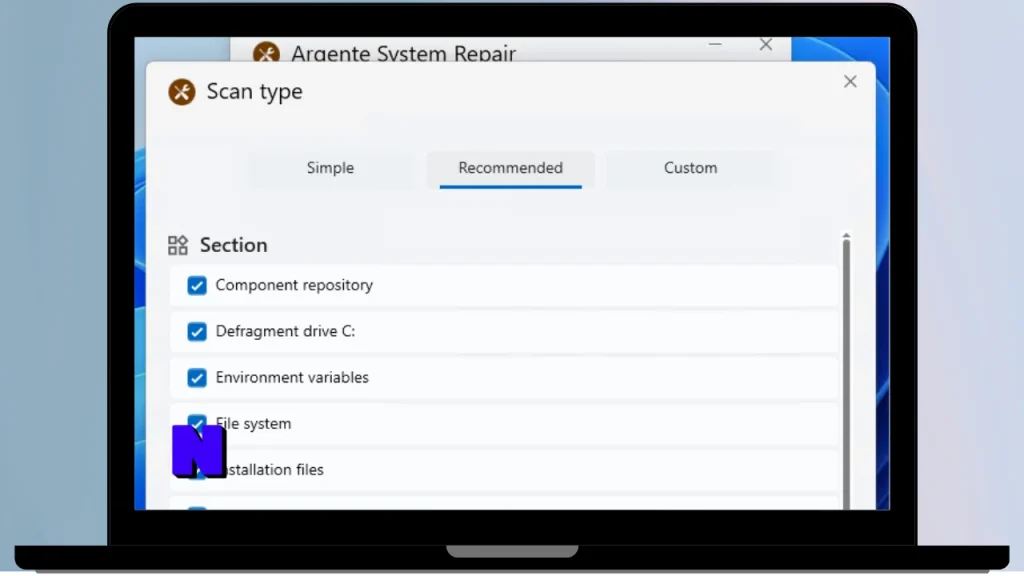The height and width of the screenshot is (576, 1024).
Task: Select the Recommended scan tab
Action: pyautogui.click(x=511, y=168)
